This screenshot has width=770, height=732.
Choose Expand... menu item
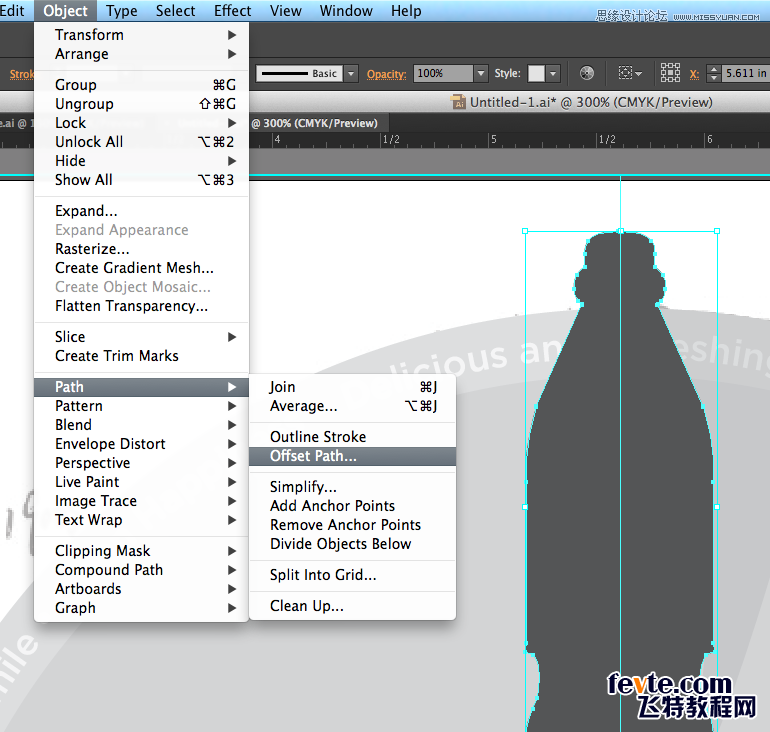coord(141,211)
